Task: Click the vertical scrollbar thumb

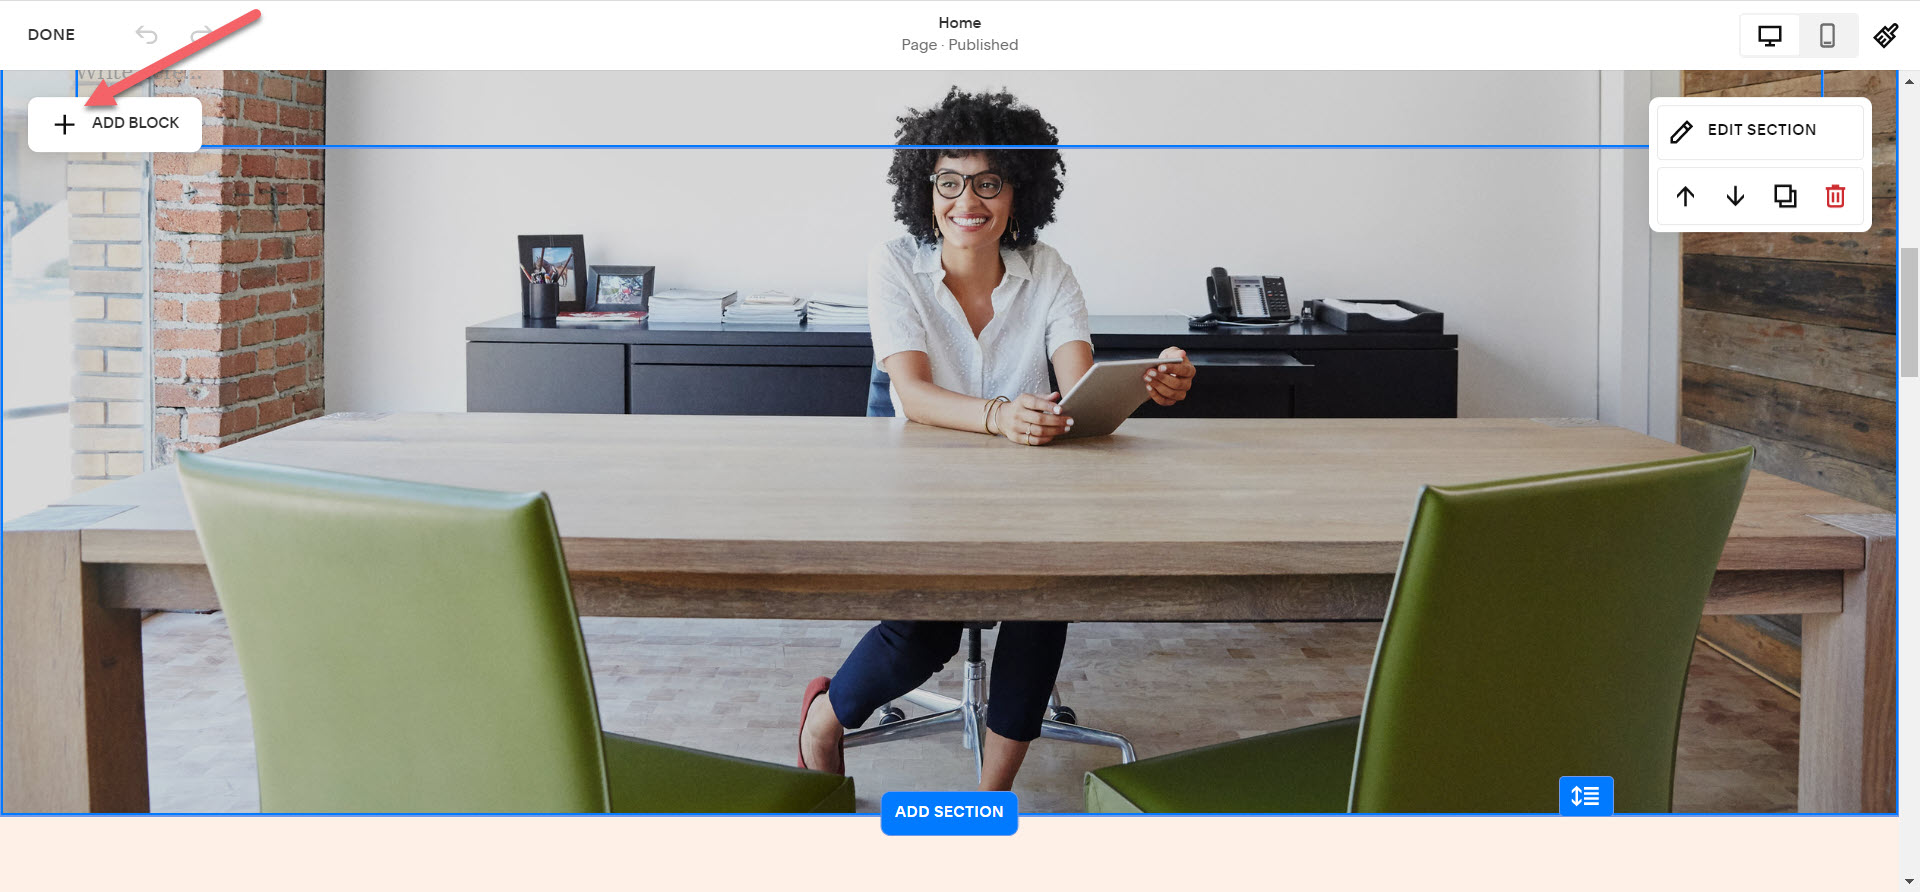Action: click(1909, 312)
